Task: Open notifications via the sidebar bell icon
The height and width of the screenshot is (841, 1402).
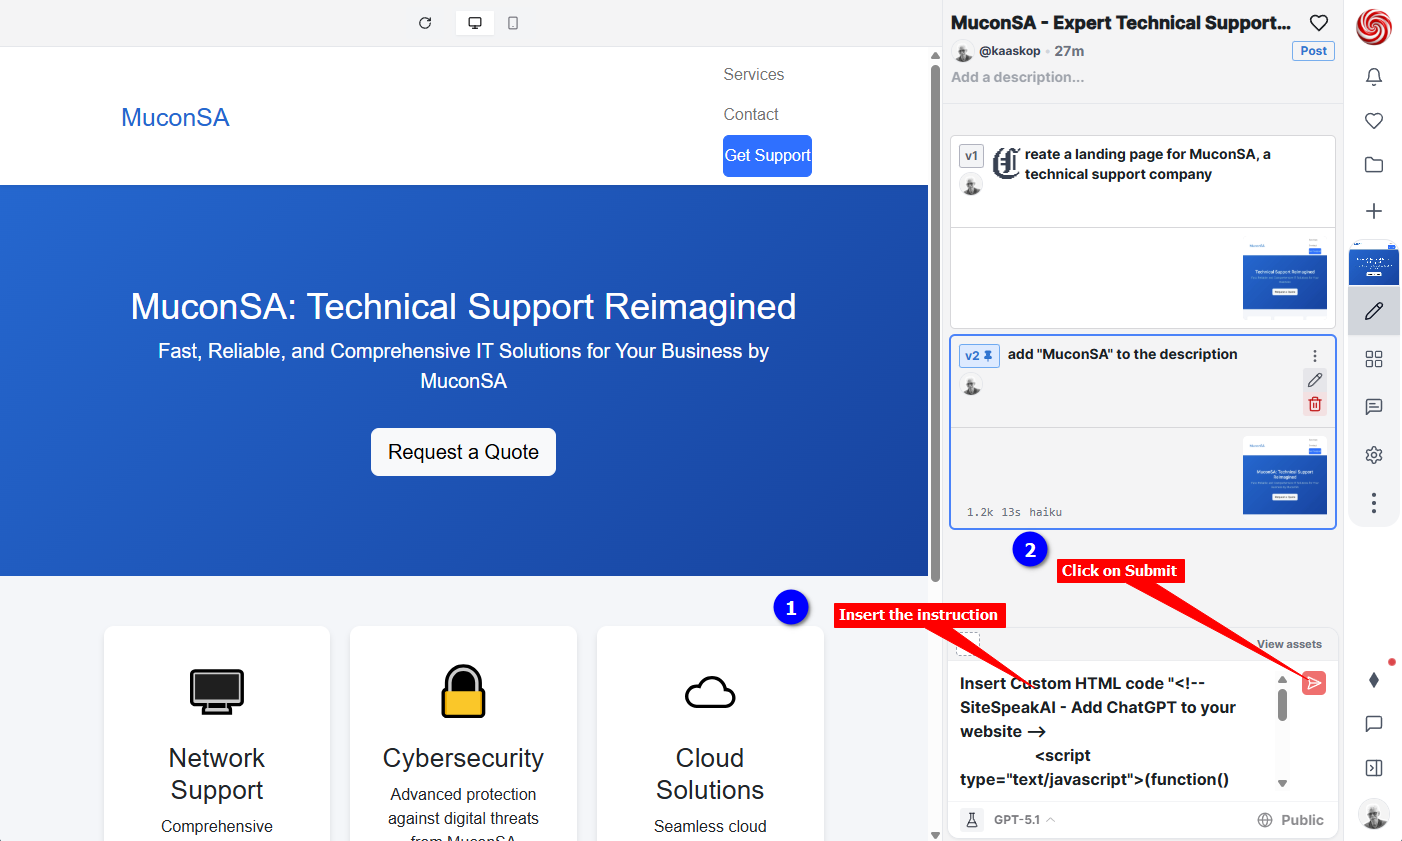Action: (1374, 77)
